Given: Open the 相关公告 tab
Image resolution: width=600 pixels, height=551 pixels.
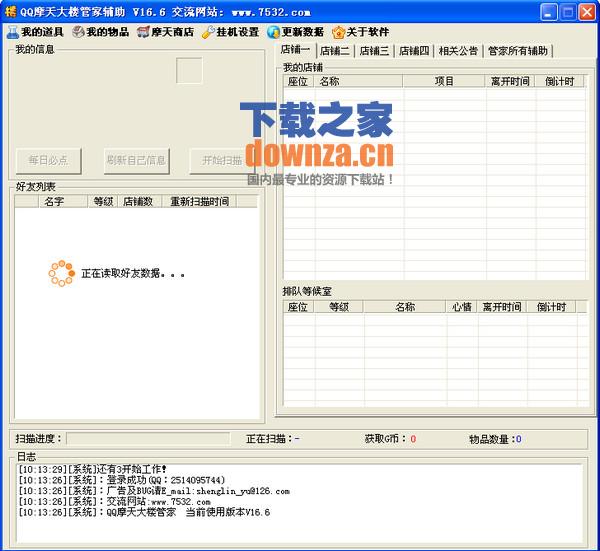Looking at the screenshot, I should pyautogui.click(x=458, y=51).
